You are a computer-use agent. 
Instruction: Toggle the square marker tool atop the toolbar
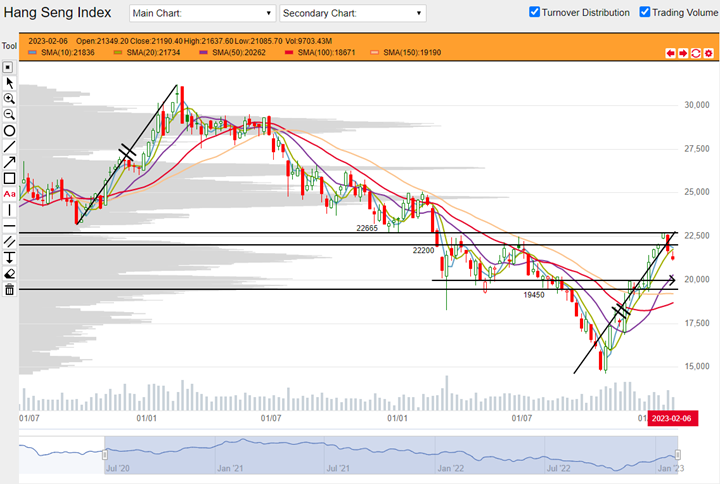[x=8, y=67]
